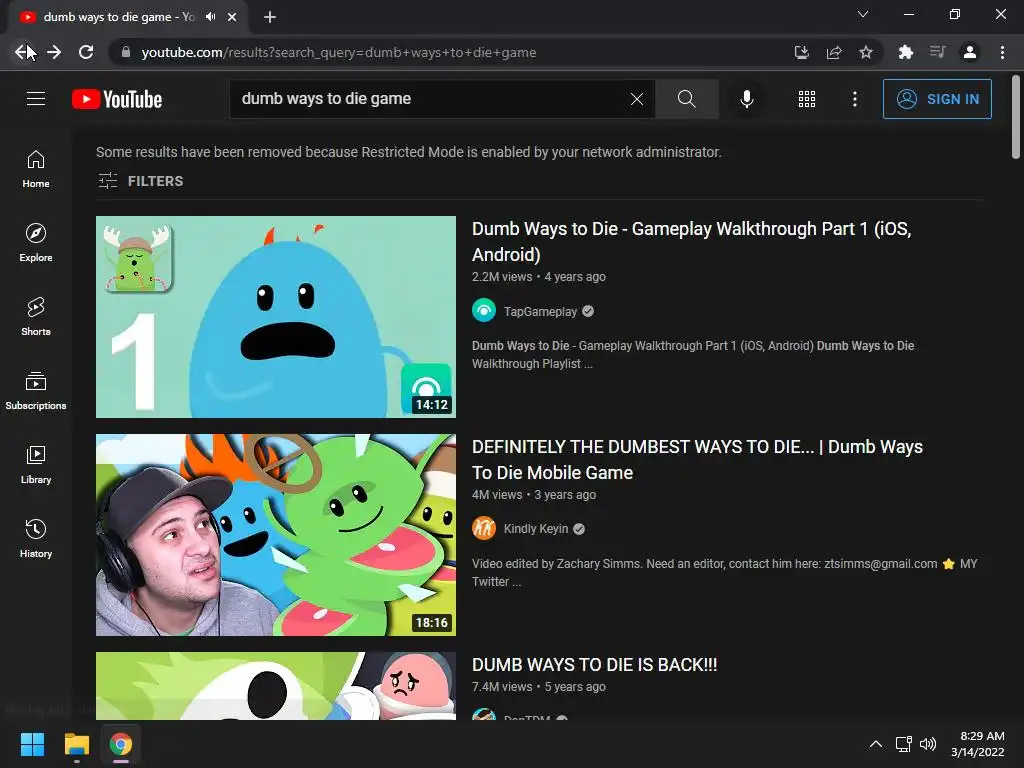Screen dimensions: 1024x768
Task: Go forward with the browser forward arrow
Action: coord(54,52)
